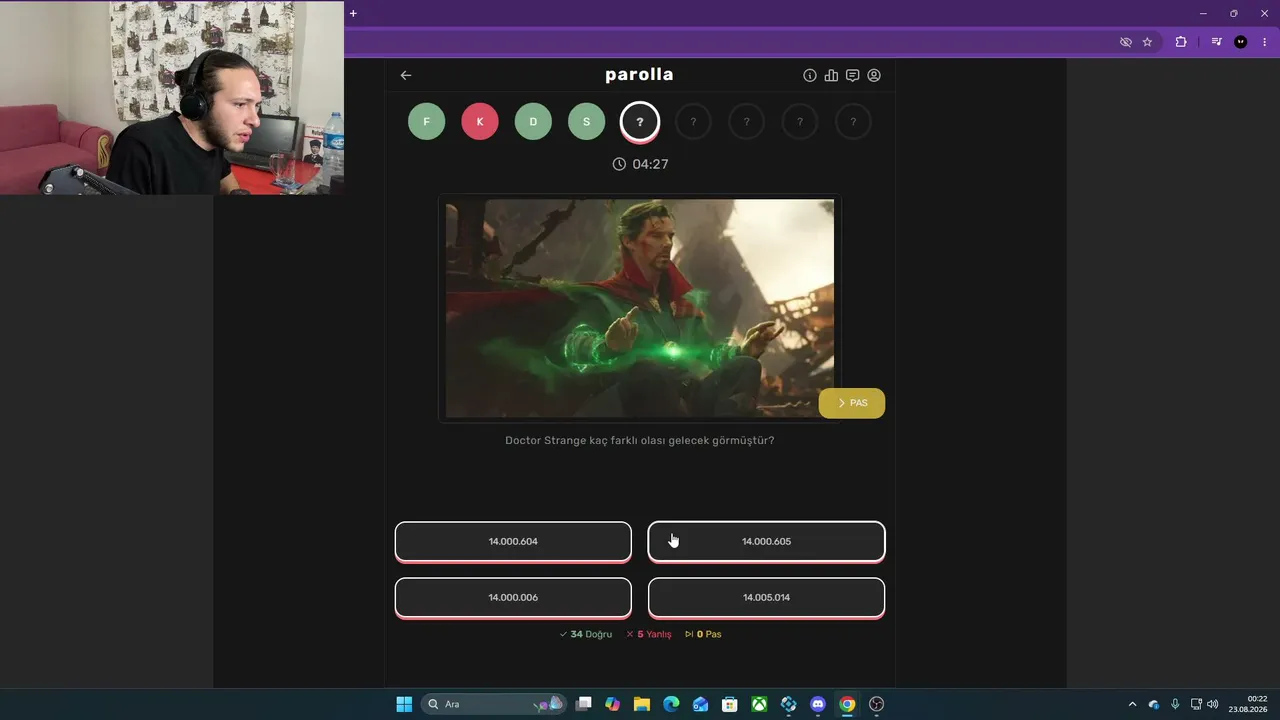Open File Explorer from the taskbar
The image size is (1280, 720).
click(x=642, y=704)
